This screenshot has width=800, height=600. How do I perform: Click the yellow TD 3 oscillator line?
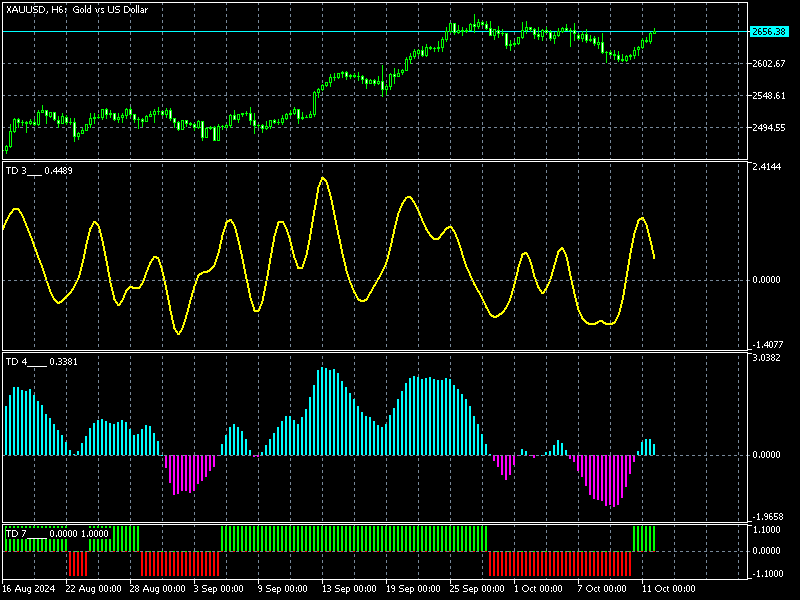pyautogui.click(x=323, y=179)
